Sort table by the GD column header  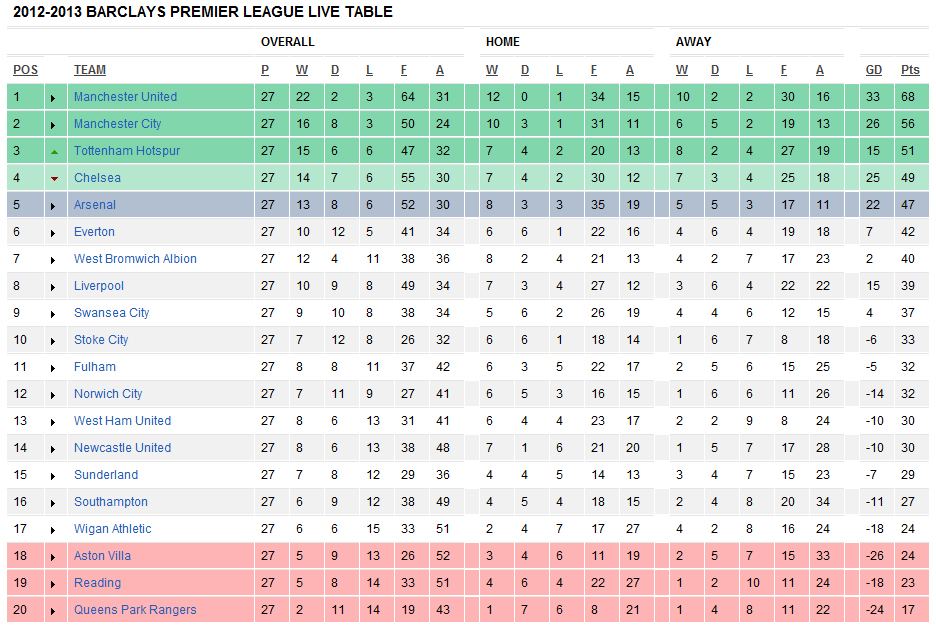click(x=874, y=70)
